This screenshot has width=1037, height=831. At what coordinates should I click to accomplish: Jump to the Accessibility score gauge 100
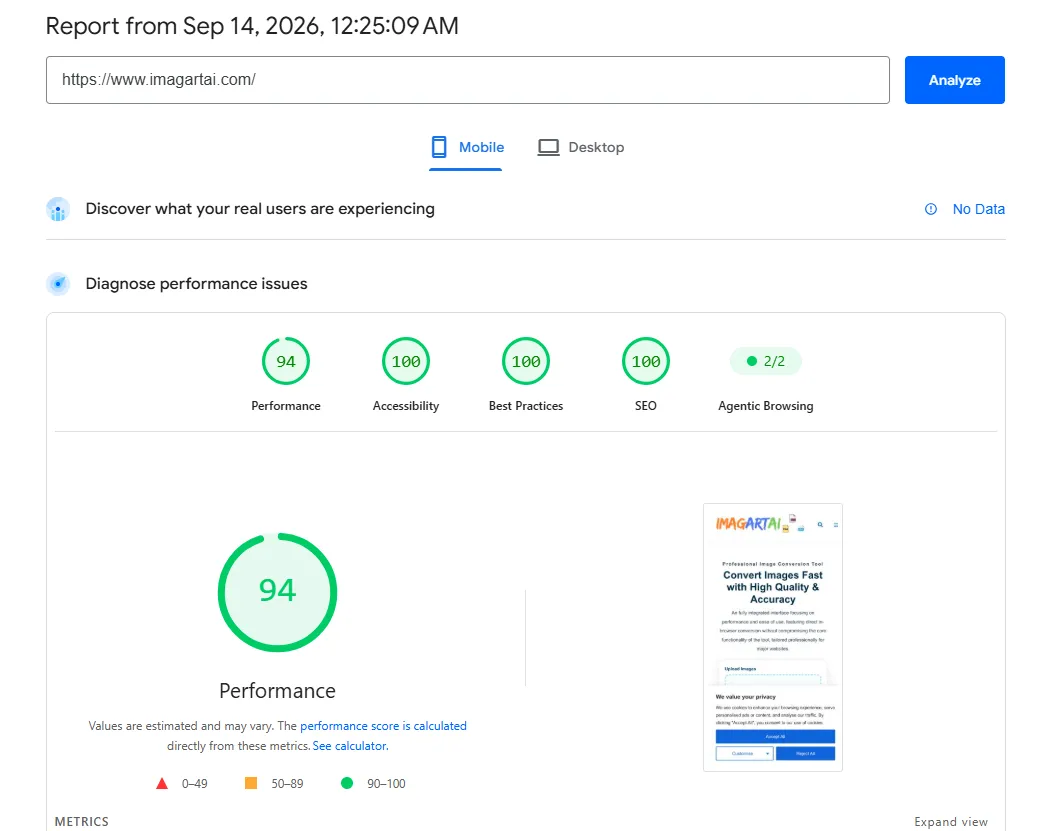tap(406, 361)
